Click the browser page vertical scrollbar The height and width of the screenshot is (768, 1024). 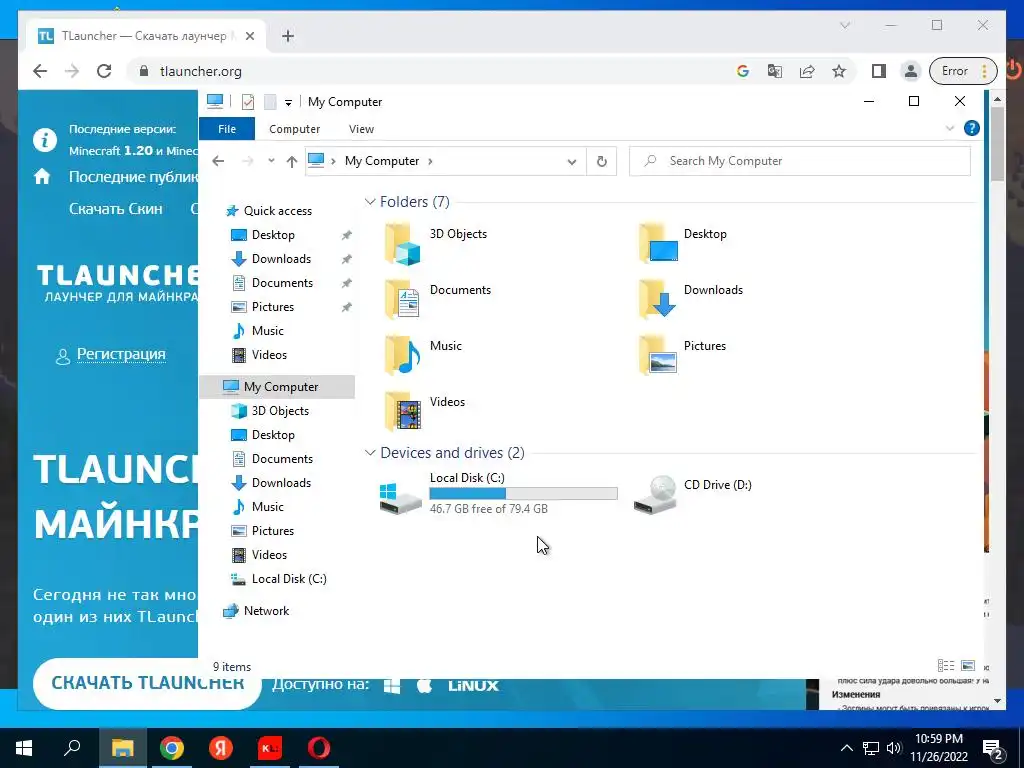997,144
